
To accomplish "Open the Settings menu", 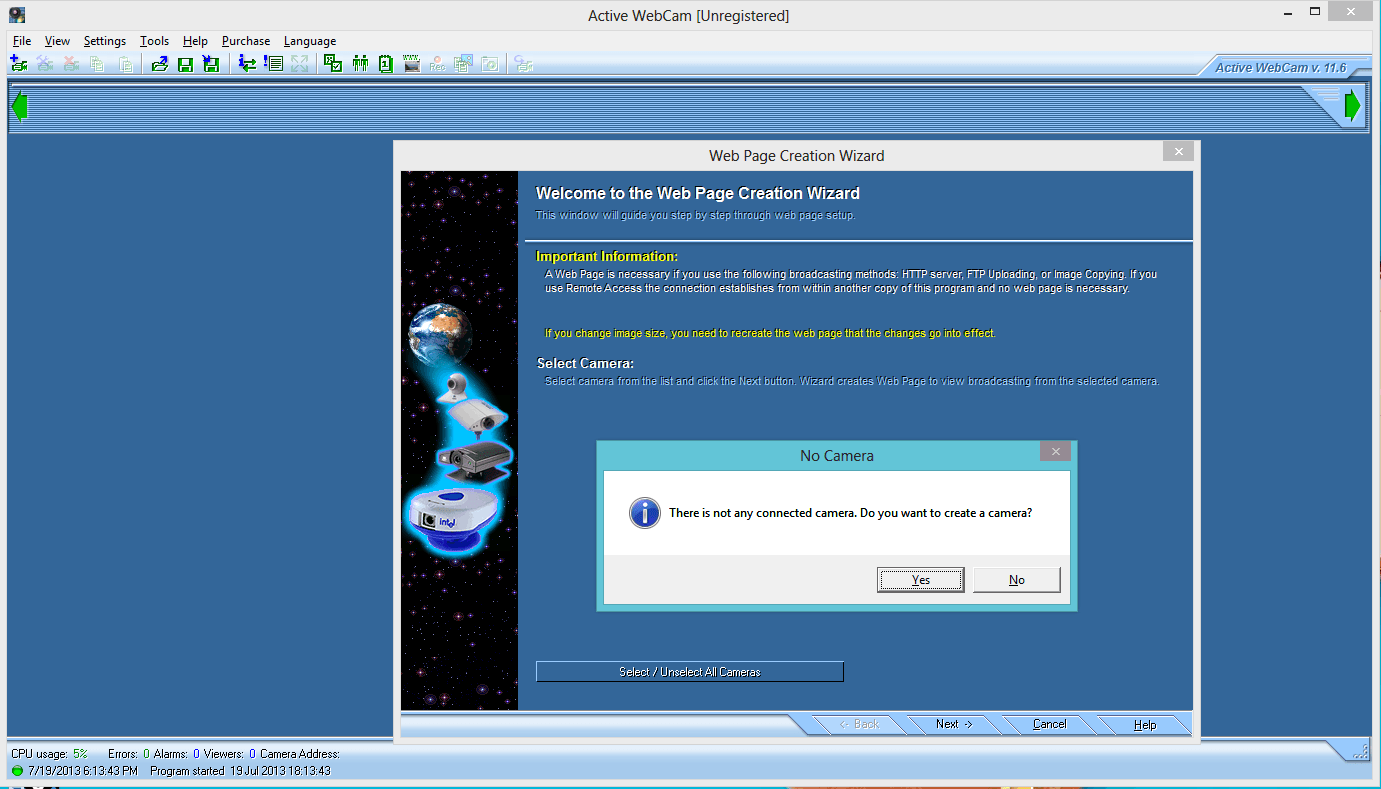I will click(104, 41).
